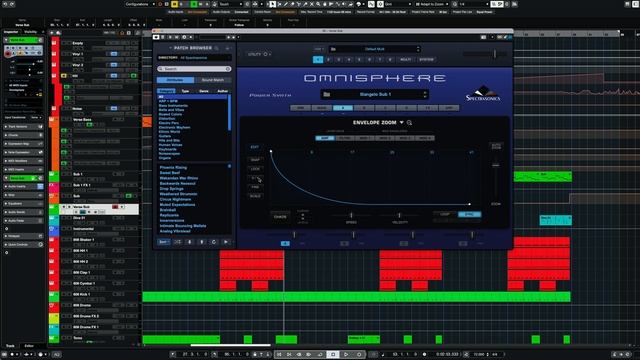Click the SYSTEM button
This screenshot has width=640, height=360.
[x=427, y=60]
